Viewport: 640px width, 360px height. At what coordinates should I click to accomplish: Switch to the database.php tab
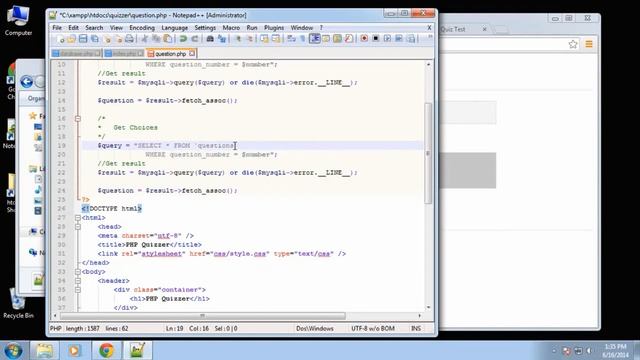pos(76,53)
